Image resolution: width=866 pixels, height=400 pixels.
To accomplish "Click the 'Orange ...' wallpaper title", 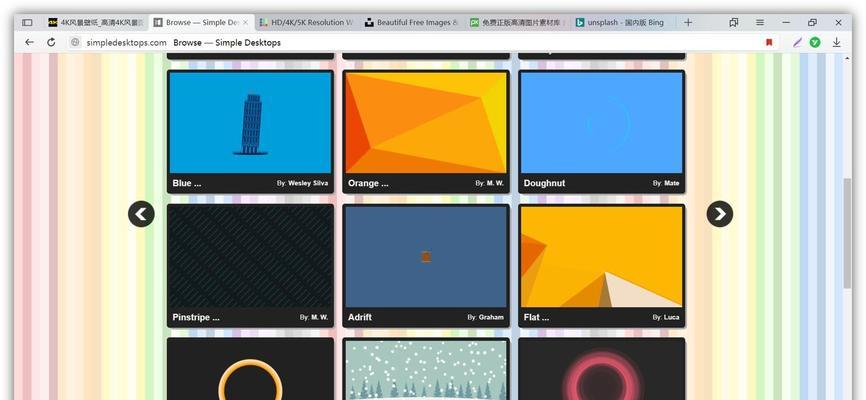I will [368, 183].
